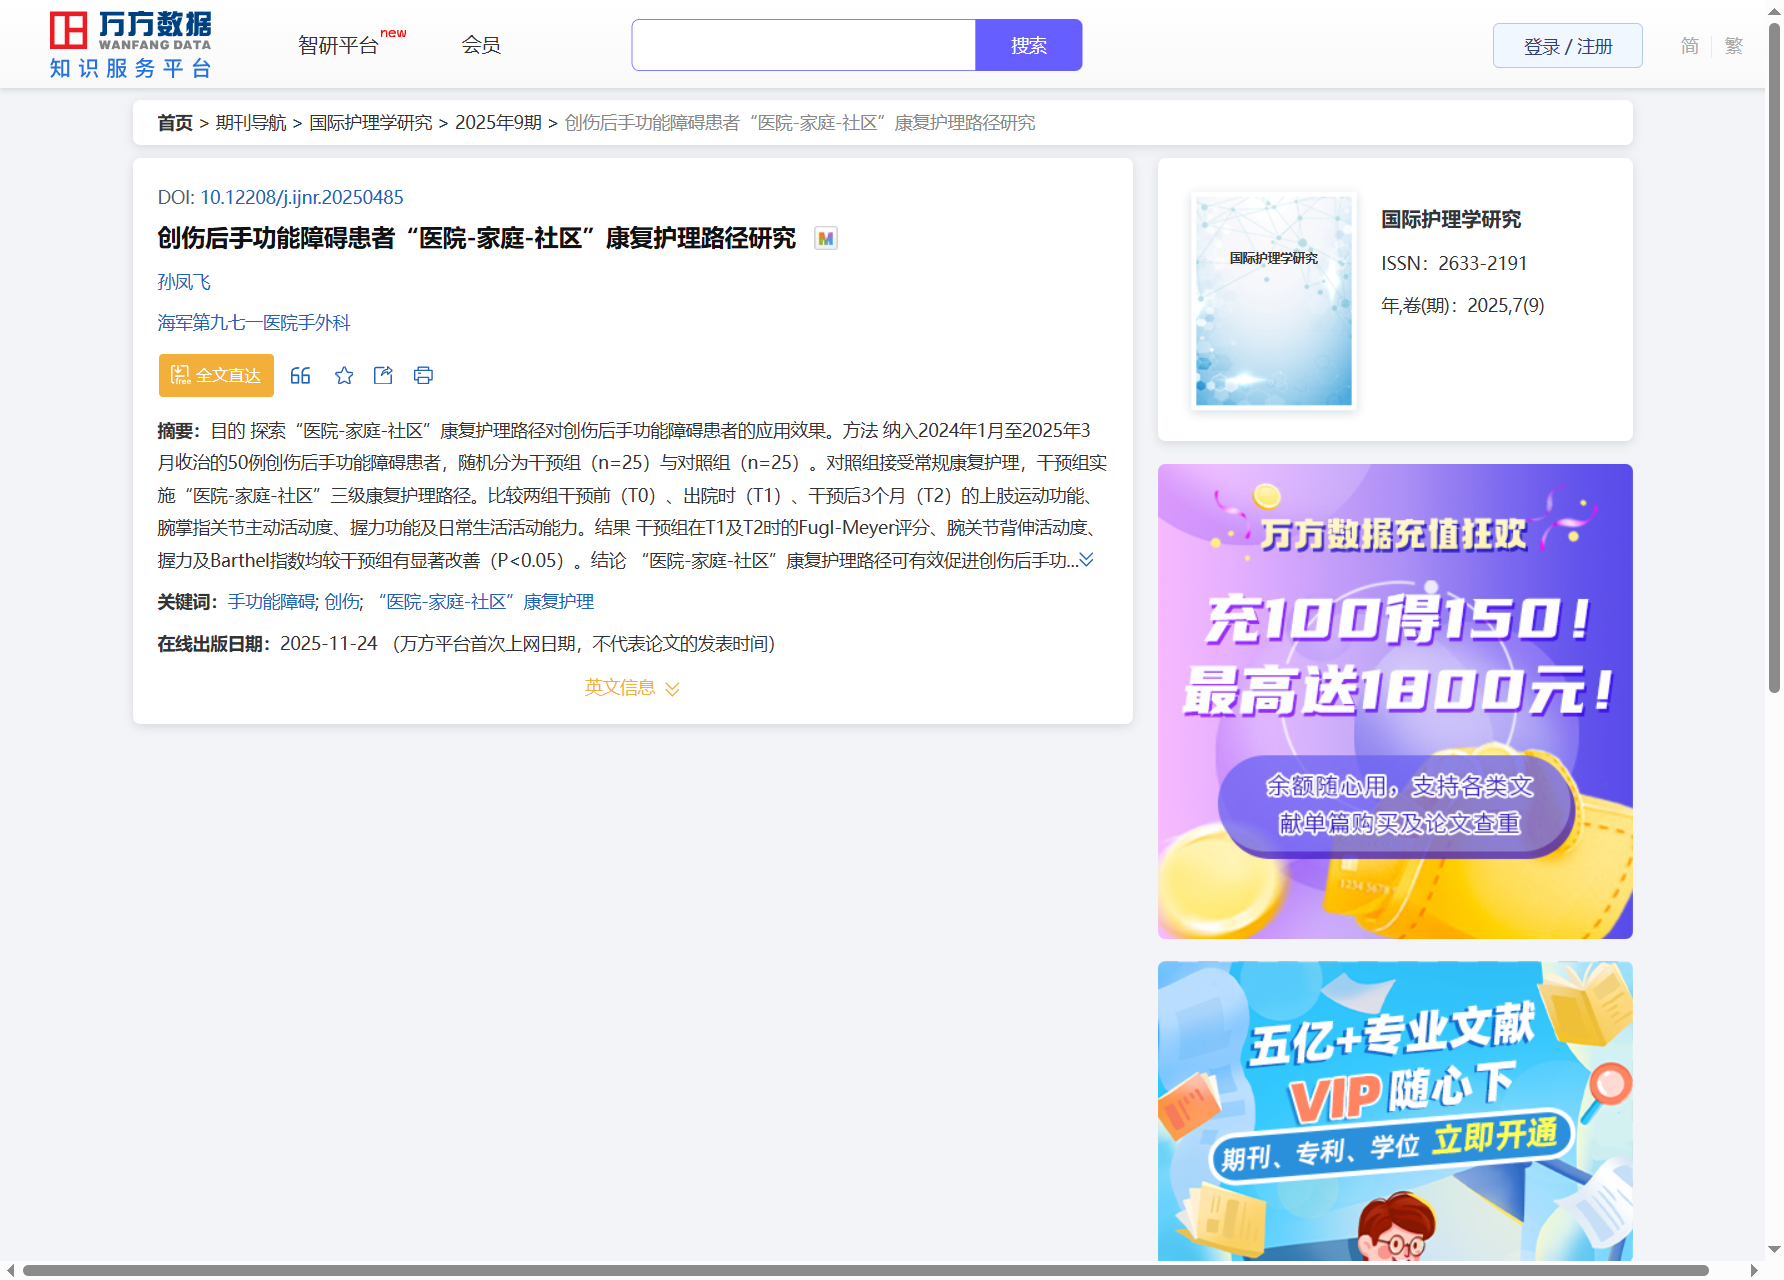Click the star favorite icon

pyautogui.click(x=344, y=376)
